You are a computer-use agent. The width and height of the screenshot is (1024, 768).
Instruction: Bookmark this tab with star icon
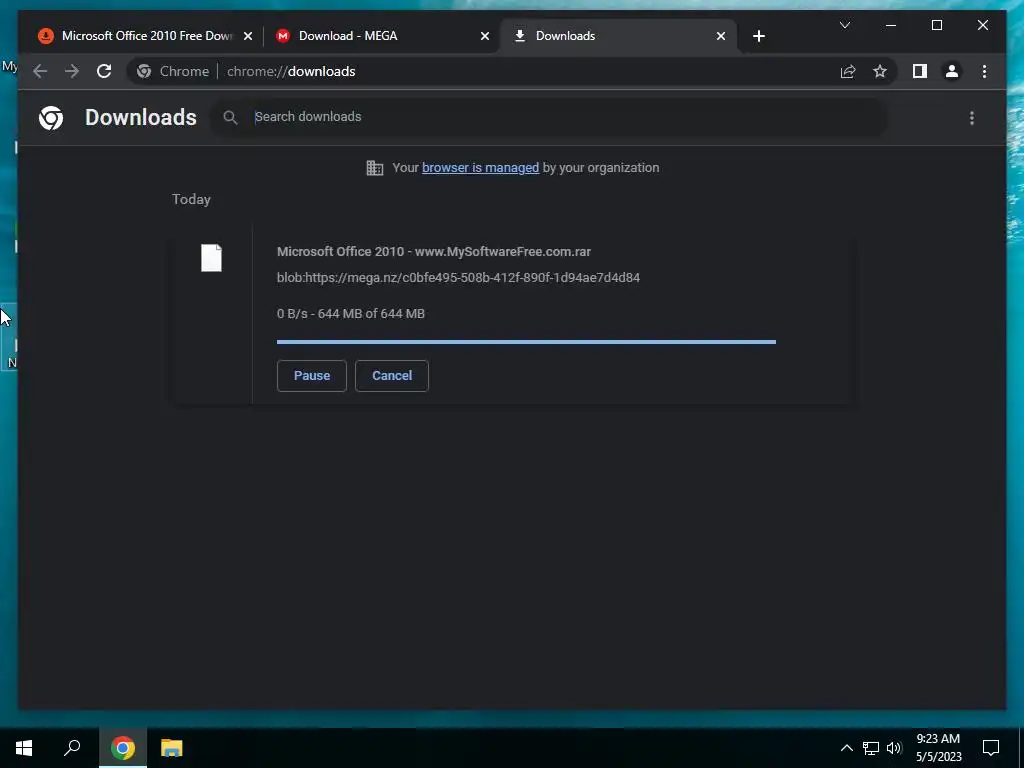point(880,71)
